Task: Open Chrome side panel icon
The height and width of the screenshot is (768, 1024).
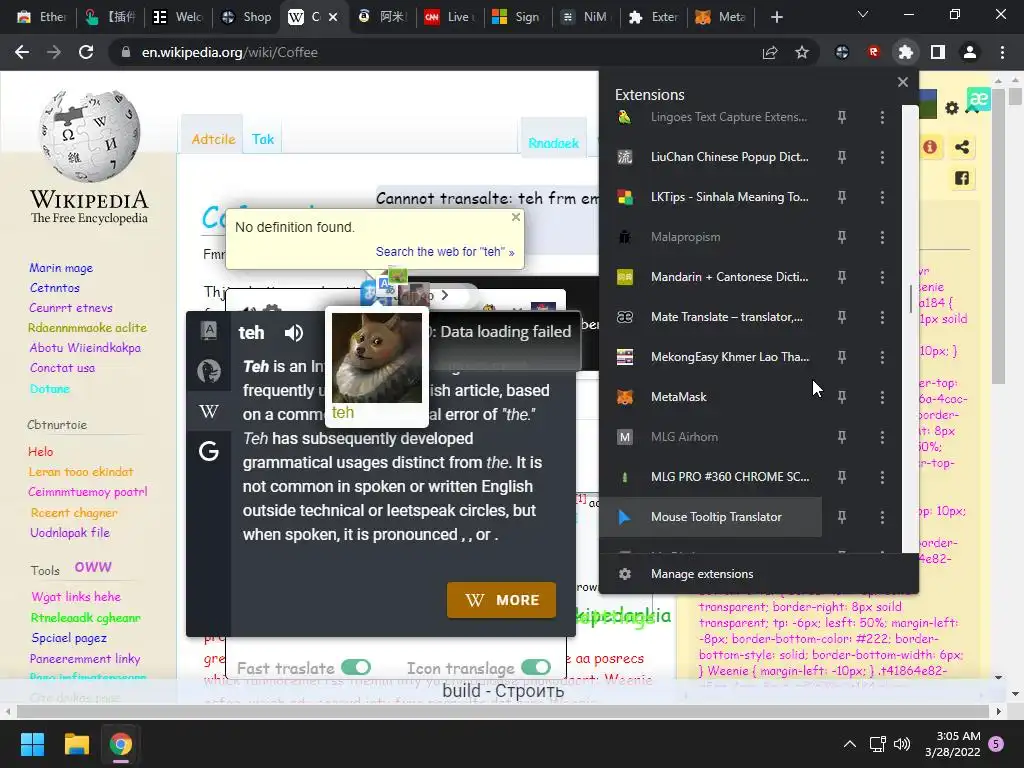Action: tap(938, 52)
